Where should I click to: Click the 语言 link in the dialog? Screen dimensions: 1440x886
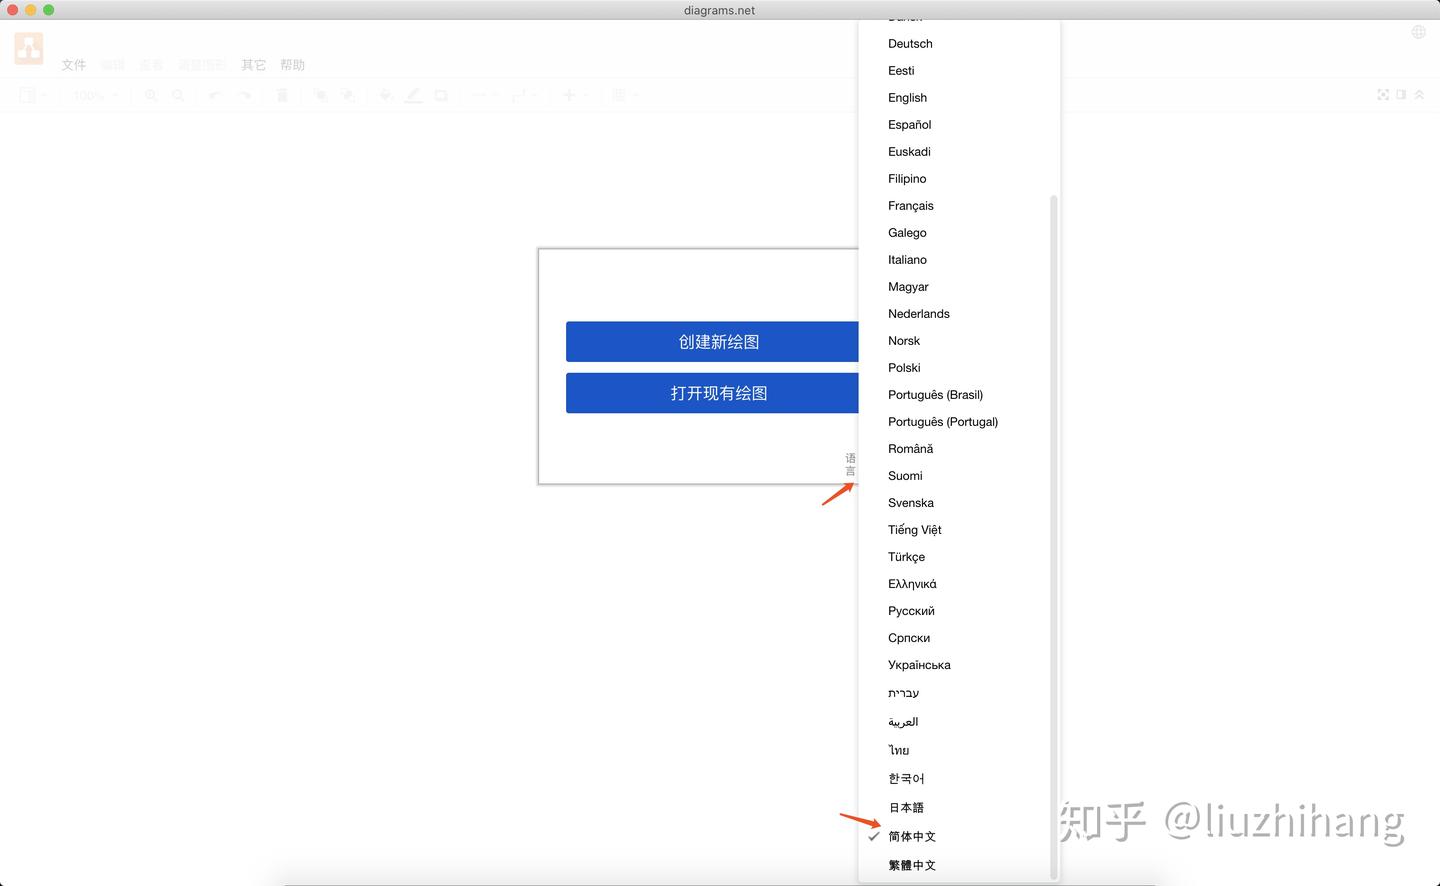coord(850,465)
